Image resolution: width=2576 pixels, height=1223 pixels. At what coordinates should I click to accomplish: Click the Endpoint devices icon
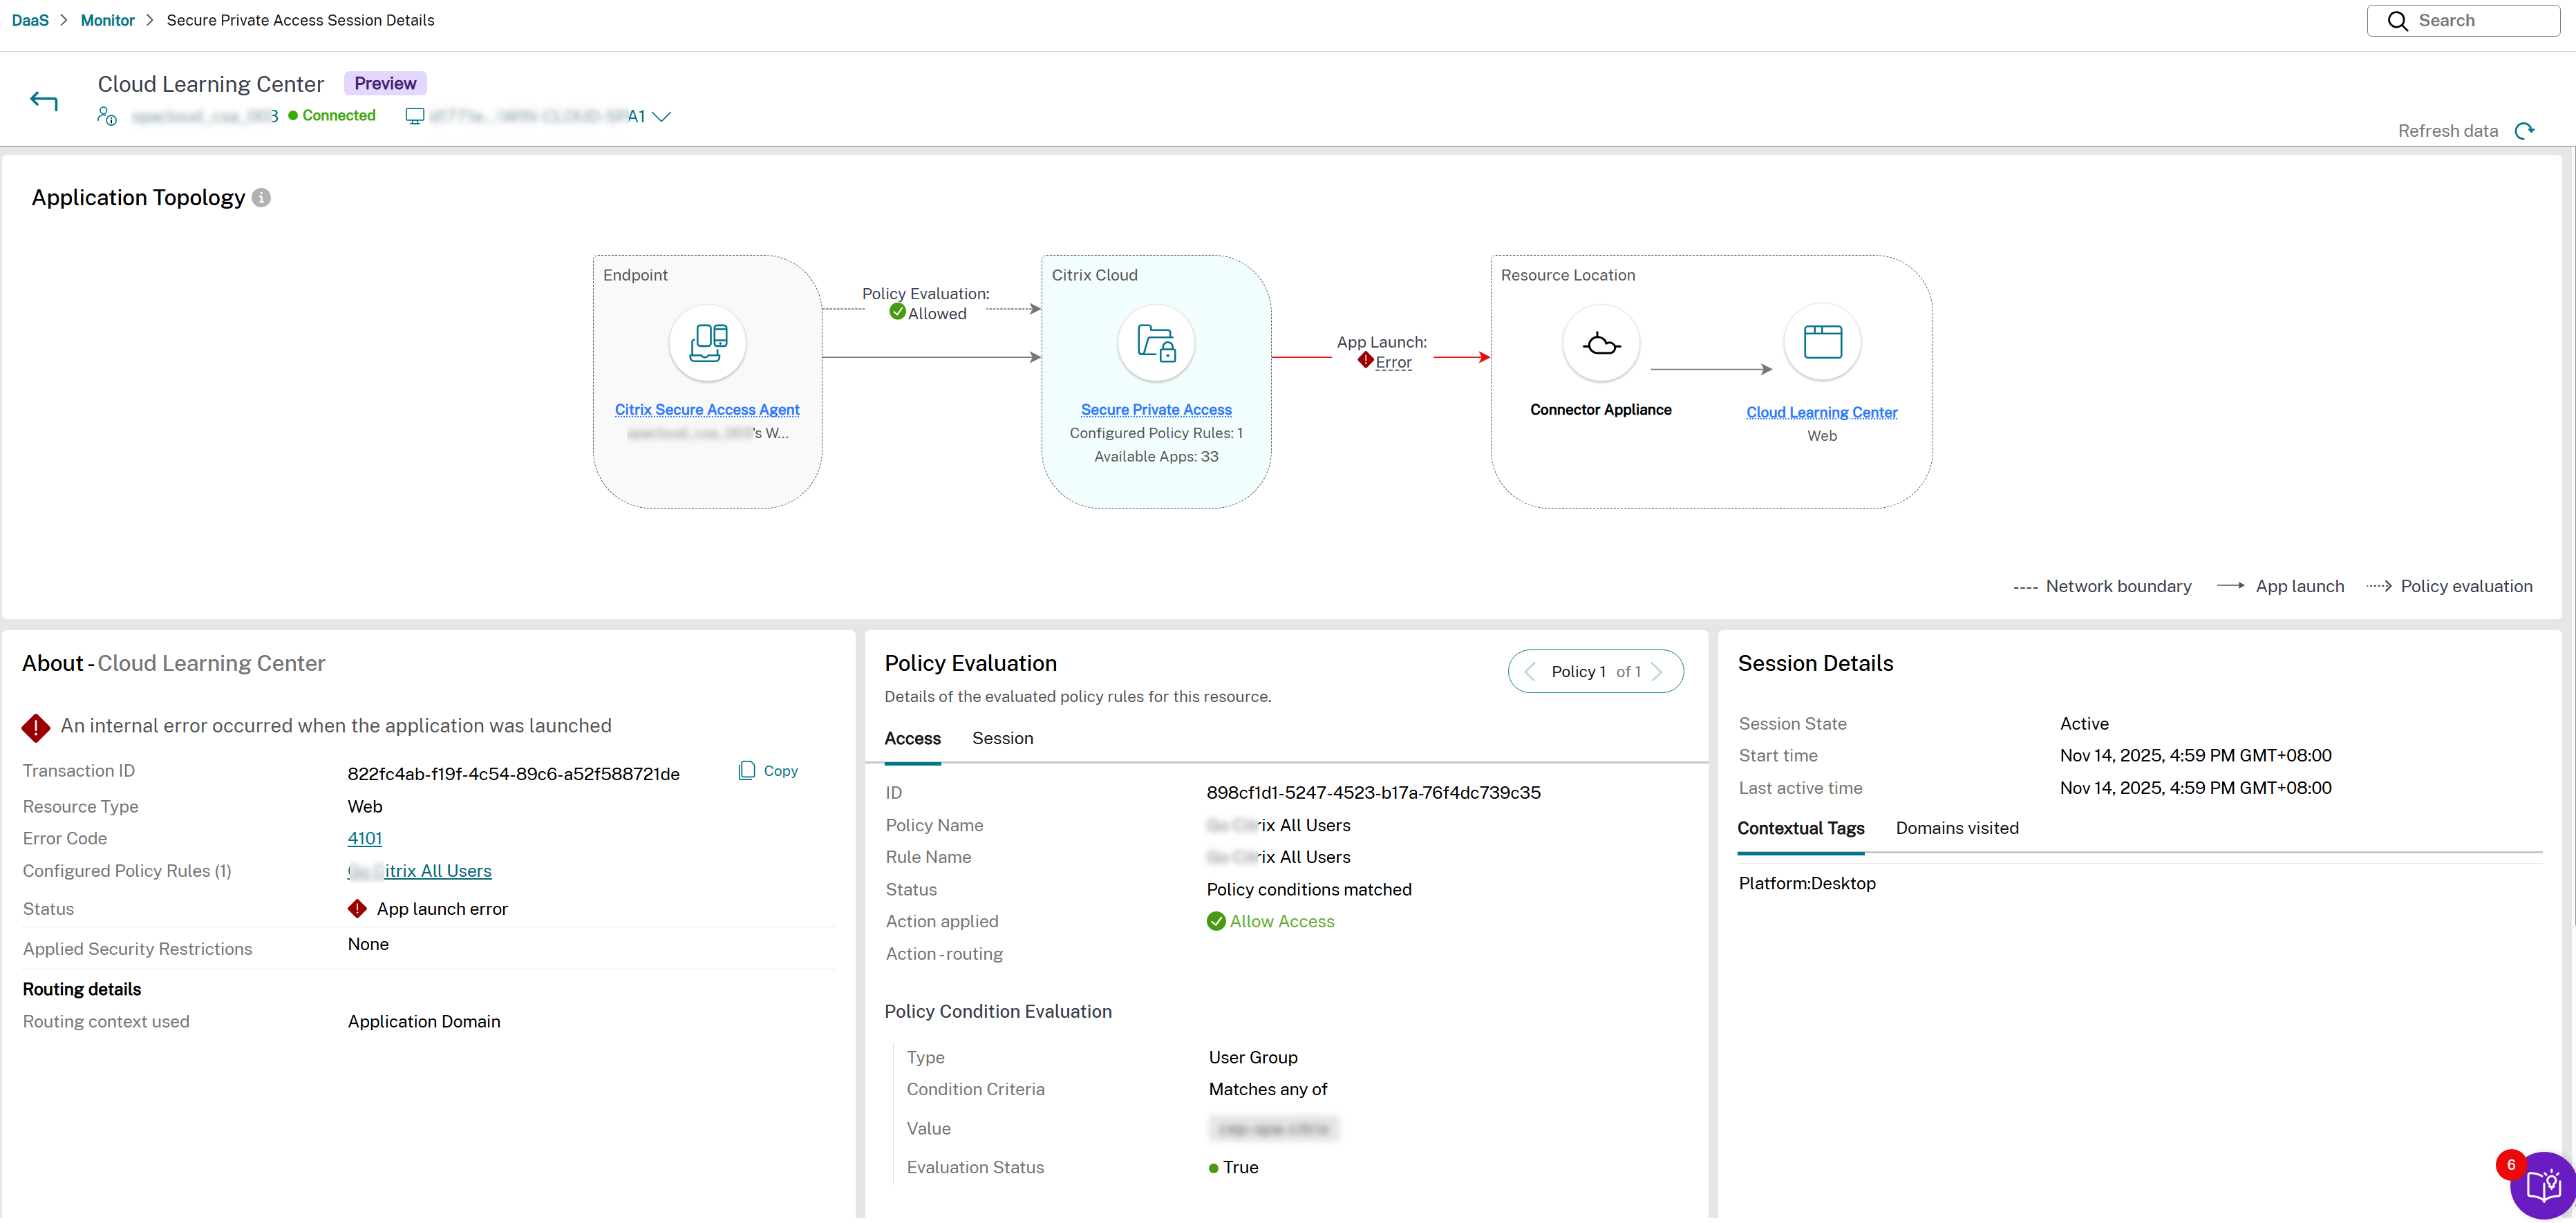coord(707,342)
